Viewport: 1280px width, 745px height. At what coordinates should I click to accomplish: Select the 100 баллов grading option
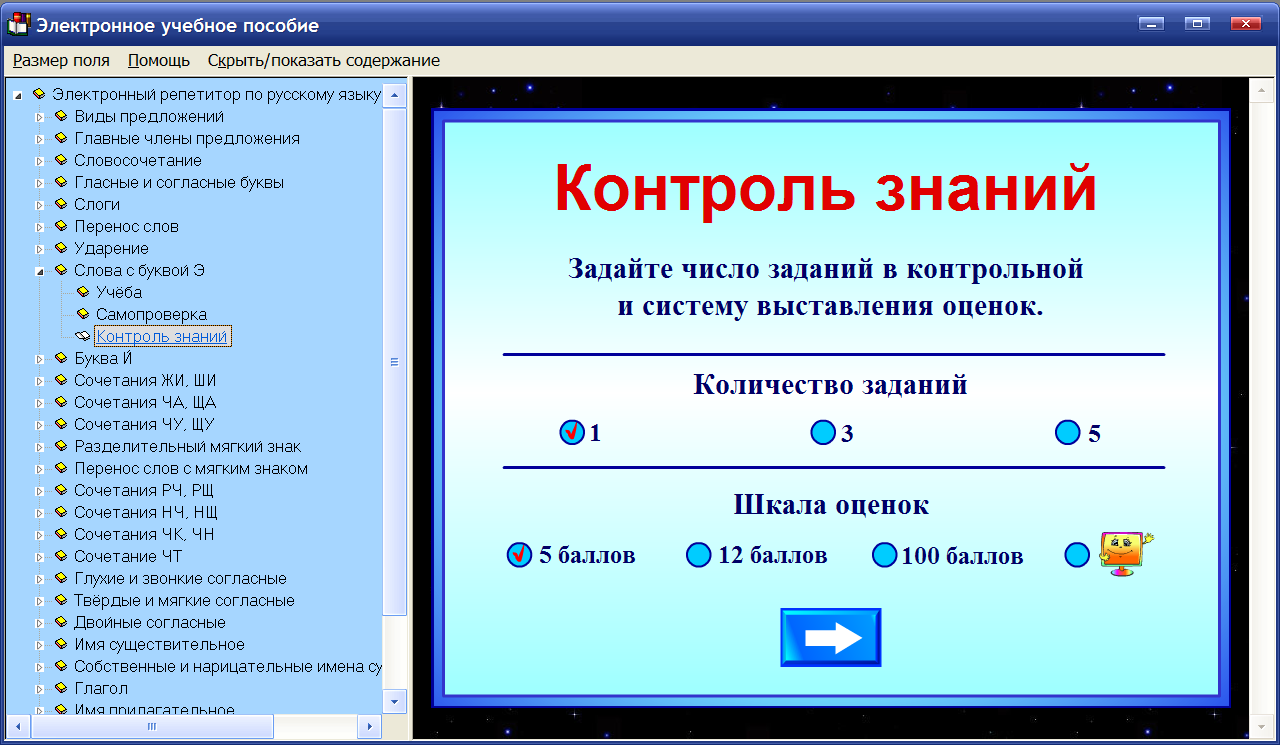pos(884,555)
